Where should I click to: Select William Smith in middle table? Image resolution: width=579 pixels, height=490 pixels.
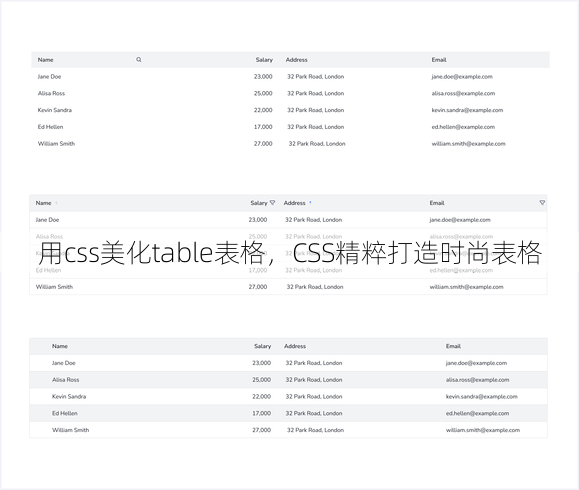pos(54,287)
